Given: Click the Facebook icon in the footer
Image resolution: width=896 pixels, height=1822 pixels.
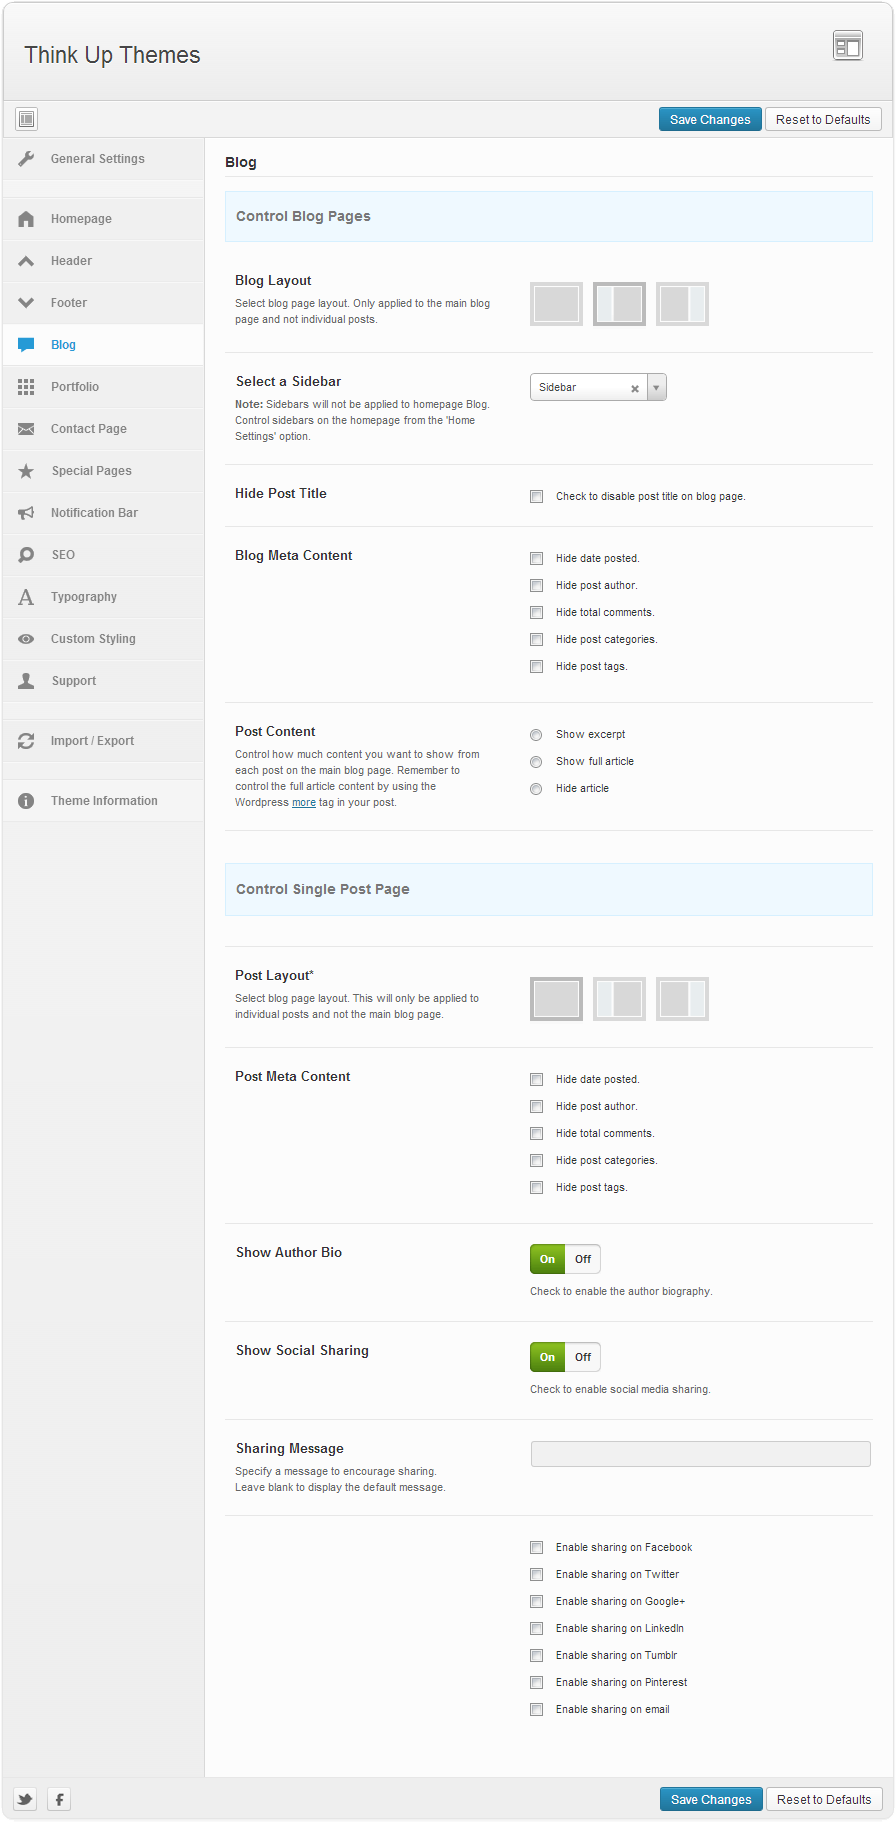Looking at the screenshot, I should [59, 1799].
